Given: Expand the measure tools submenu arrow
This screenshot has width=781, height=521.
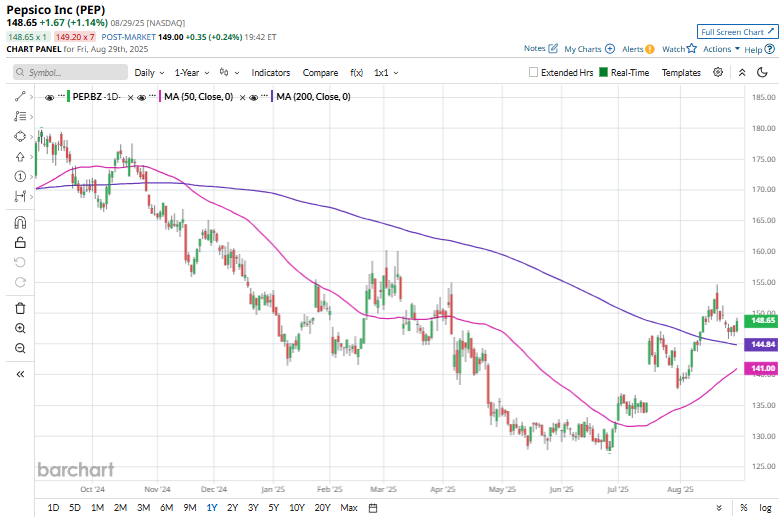Looking at the screenshot, I should [x=31, y=196].
